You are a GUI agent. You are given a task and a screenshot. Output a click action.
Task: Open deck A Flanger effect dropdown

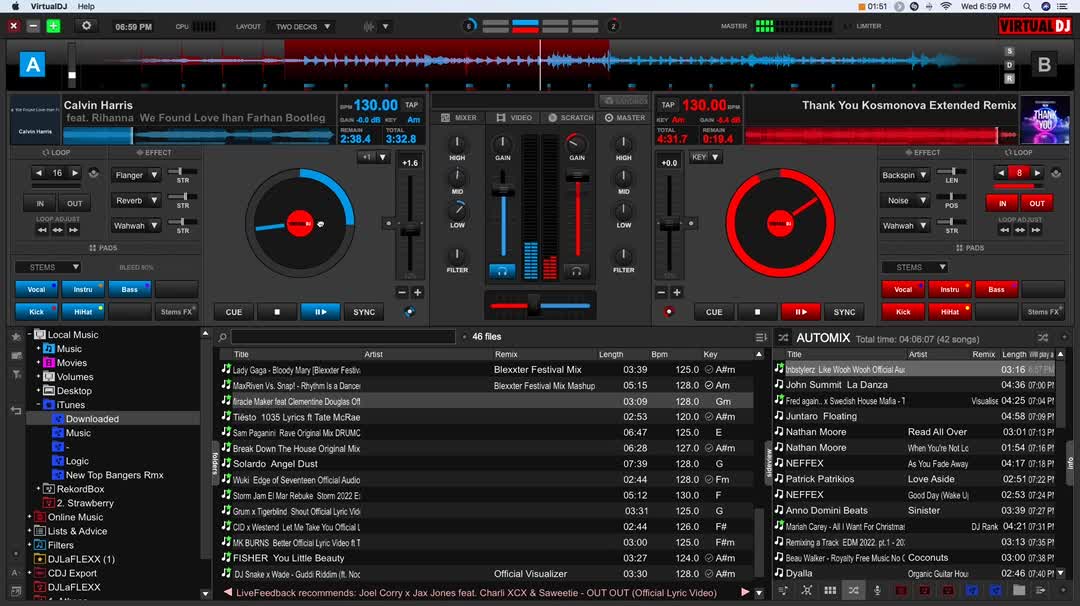(x=136, y=175)
